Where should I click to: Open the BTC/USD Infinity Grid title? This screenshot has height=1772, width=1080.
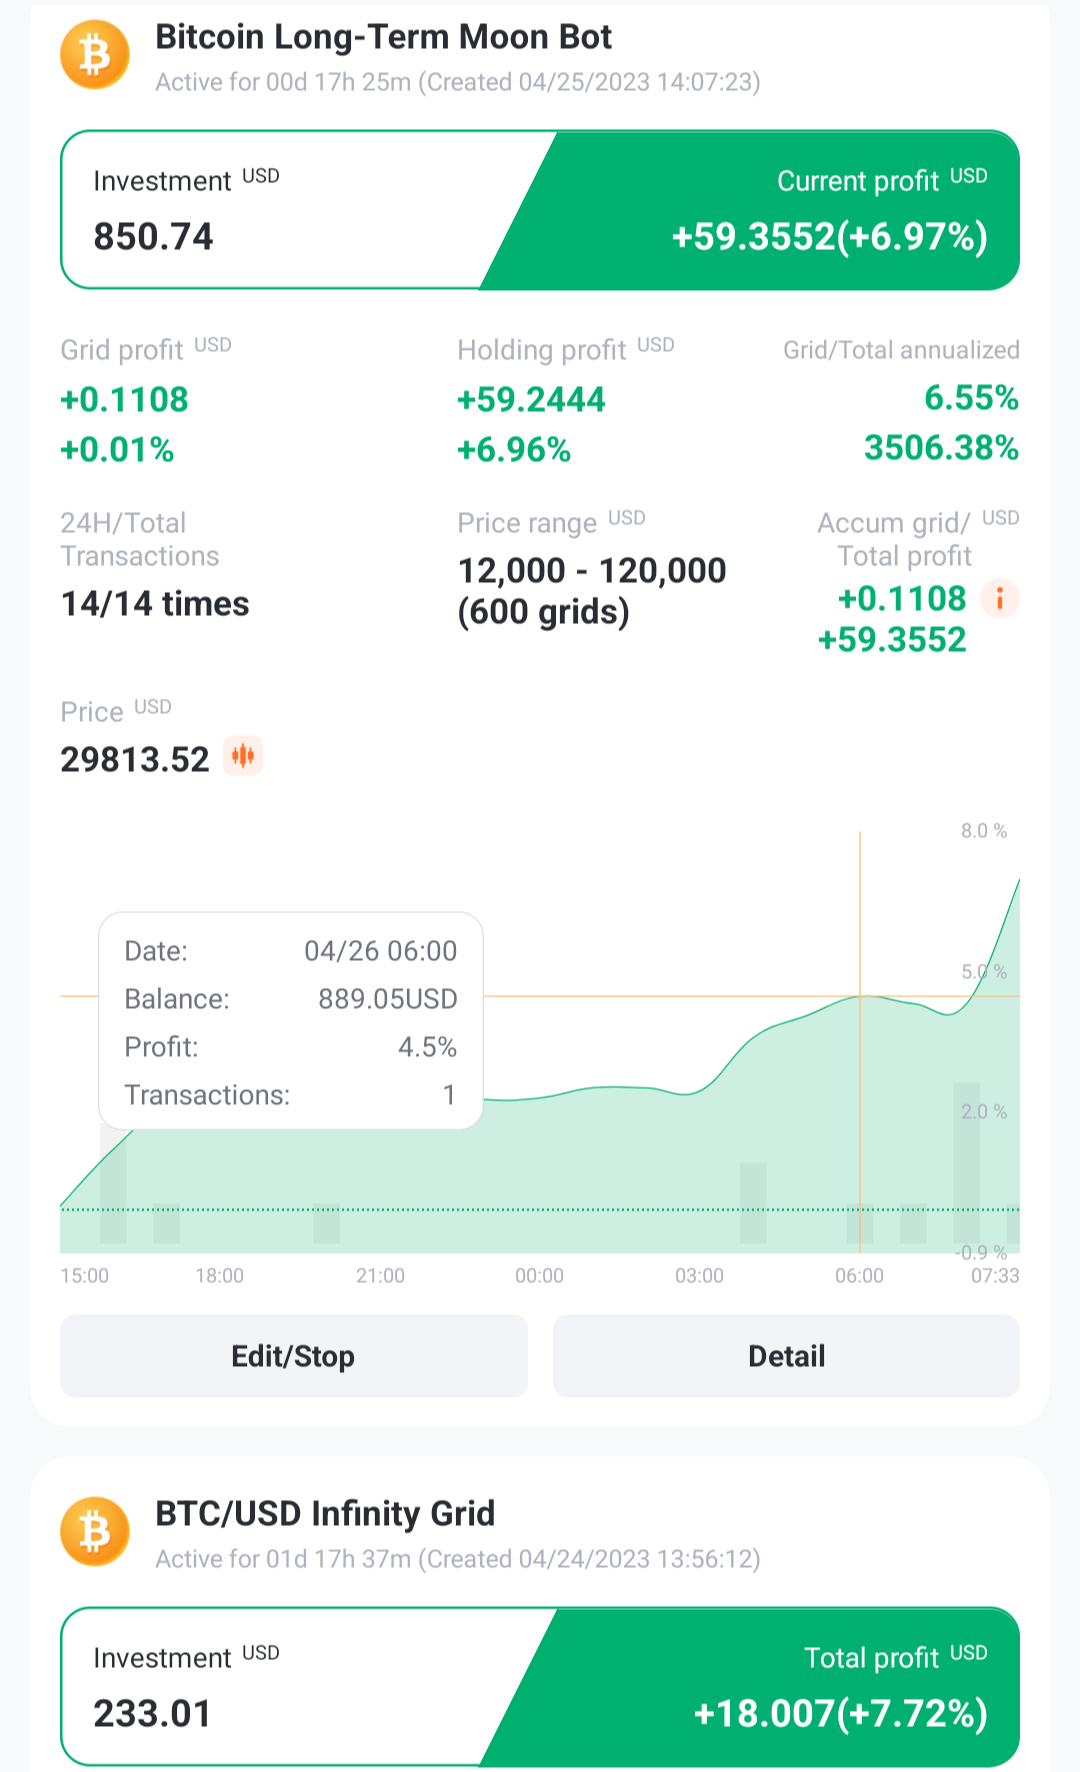pos(325,1514)
